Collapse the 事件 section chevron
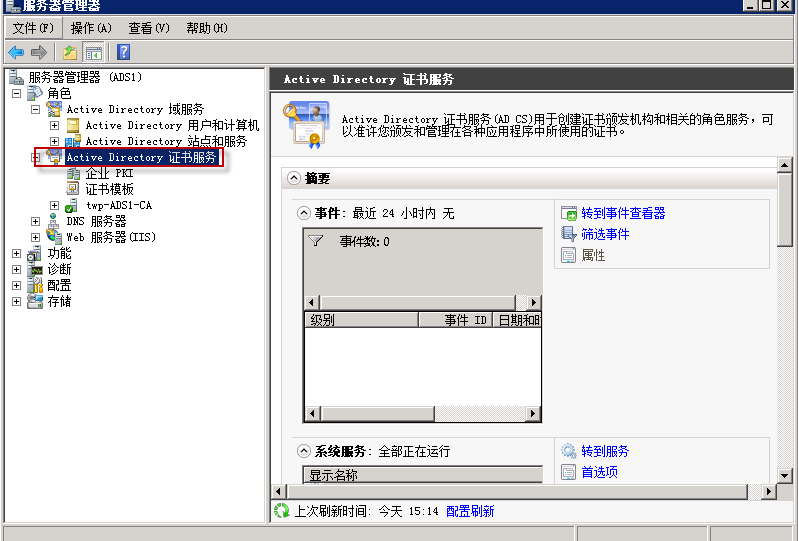The image size is (798, 541). coord(304,213)
